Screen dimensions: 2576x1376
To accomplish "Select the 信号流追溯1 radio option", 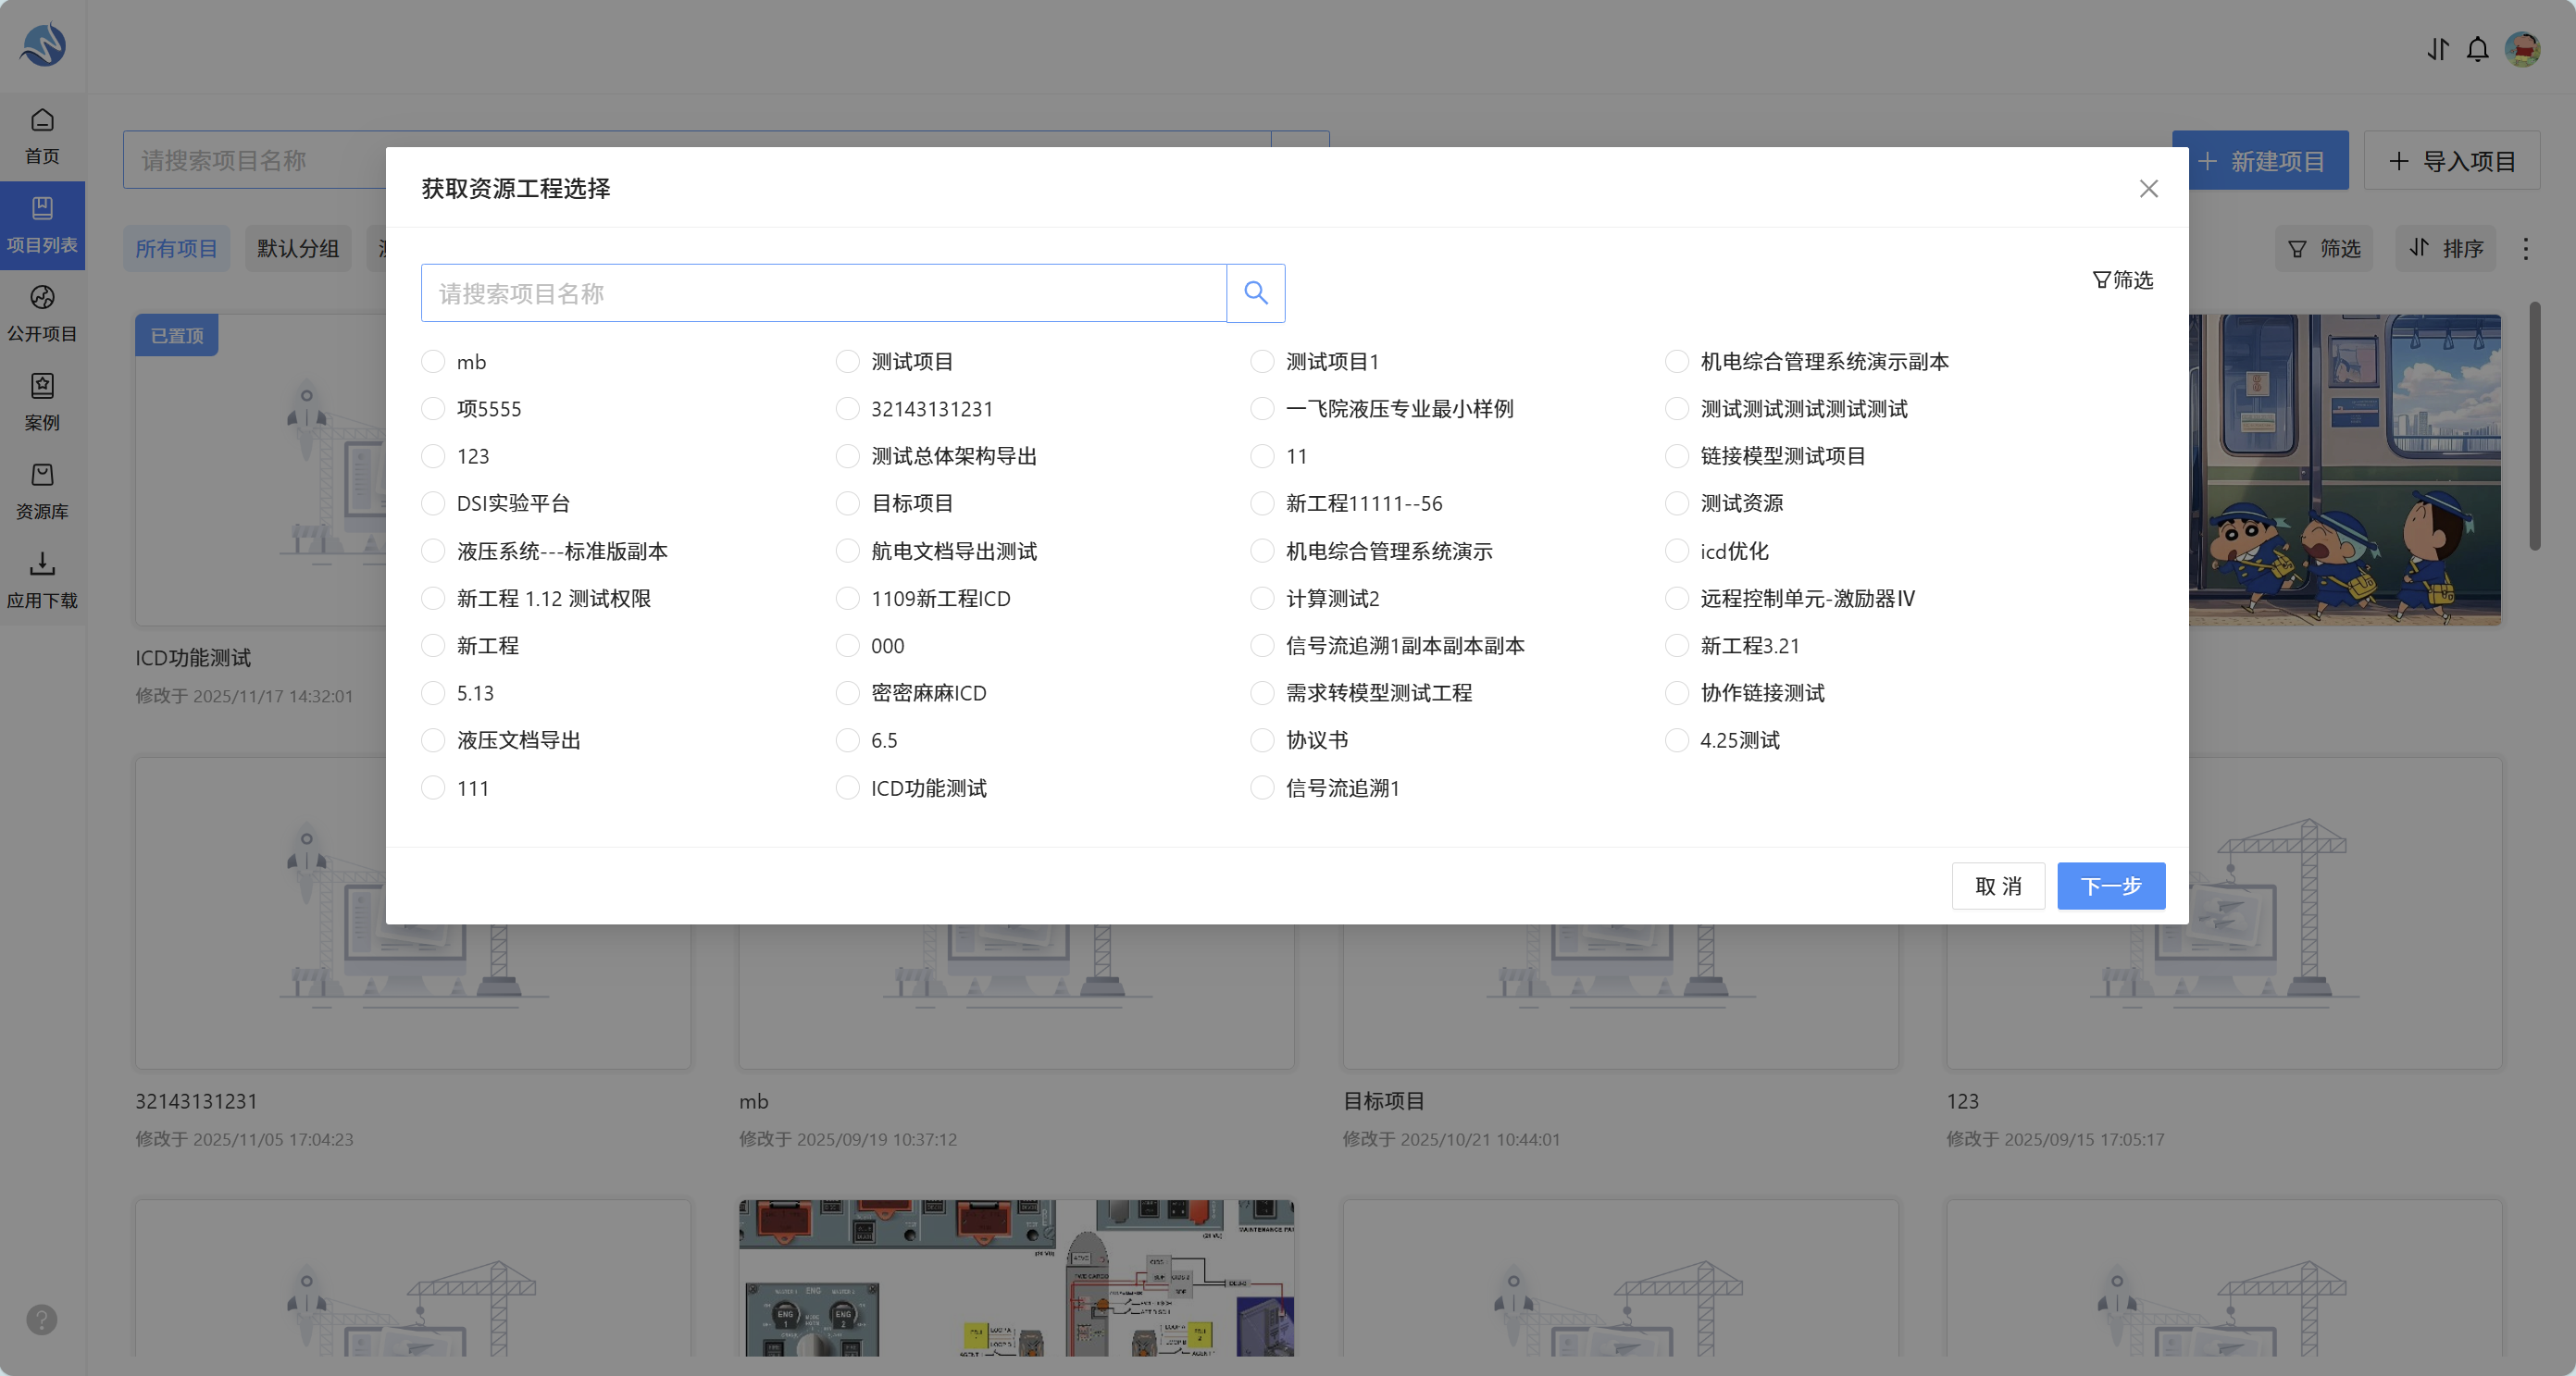I will point(1263,788).
